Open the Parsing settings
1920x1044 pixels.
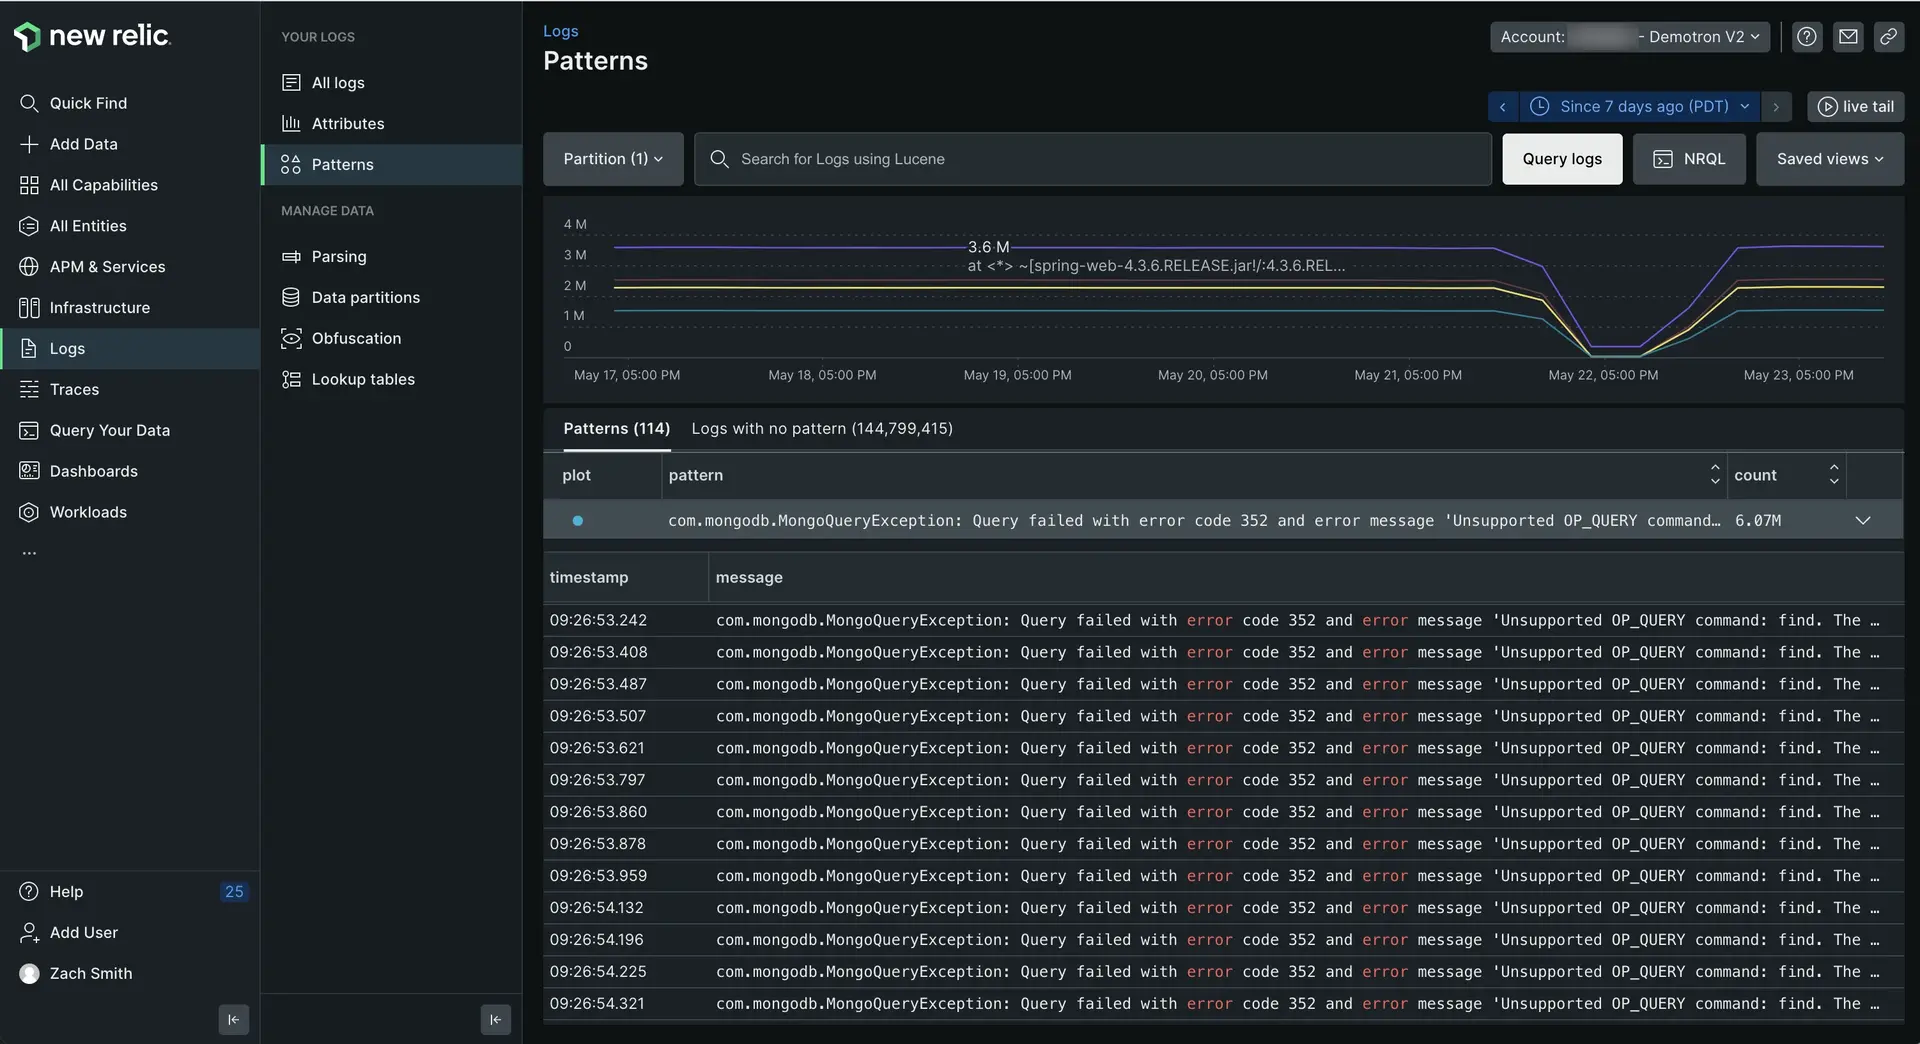click(x=337, y=256)
